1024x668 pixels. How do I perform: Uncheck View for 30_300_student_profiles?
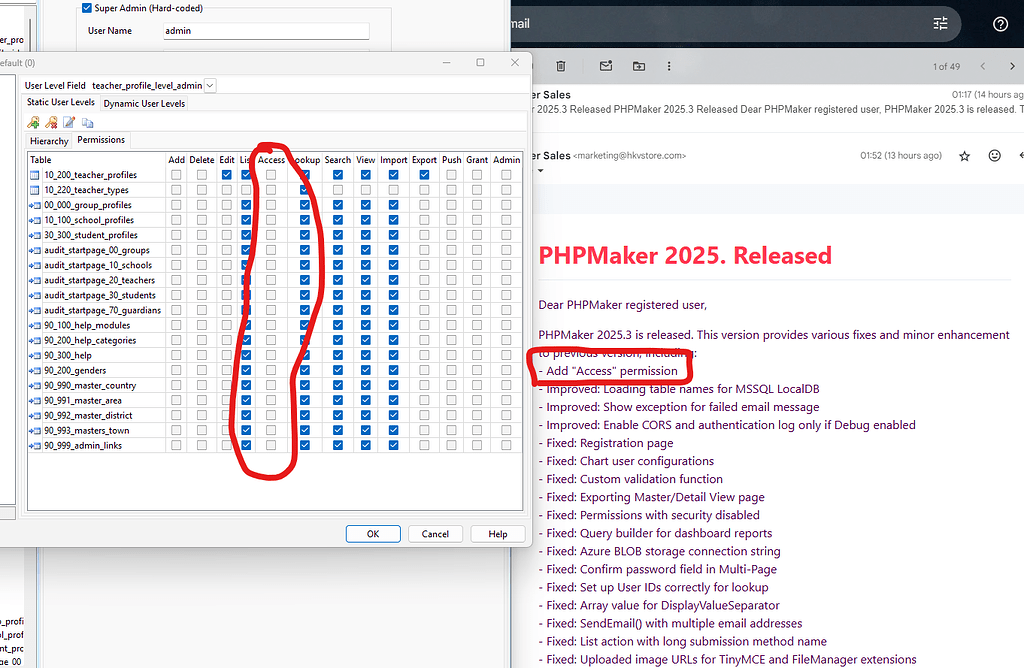pyautogui.click(x=366, y=235)
